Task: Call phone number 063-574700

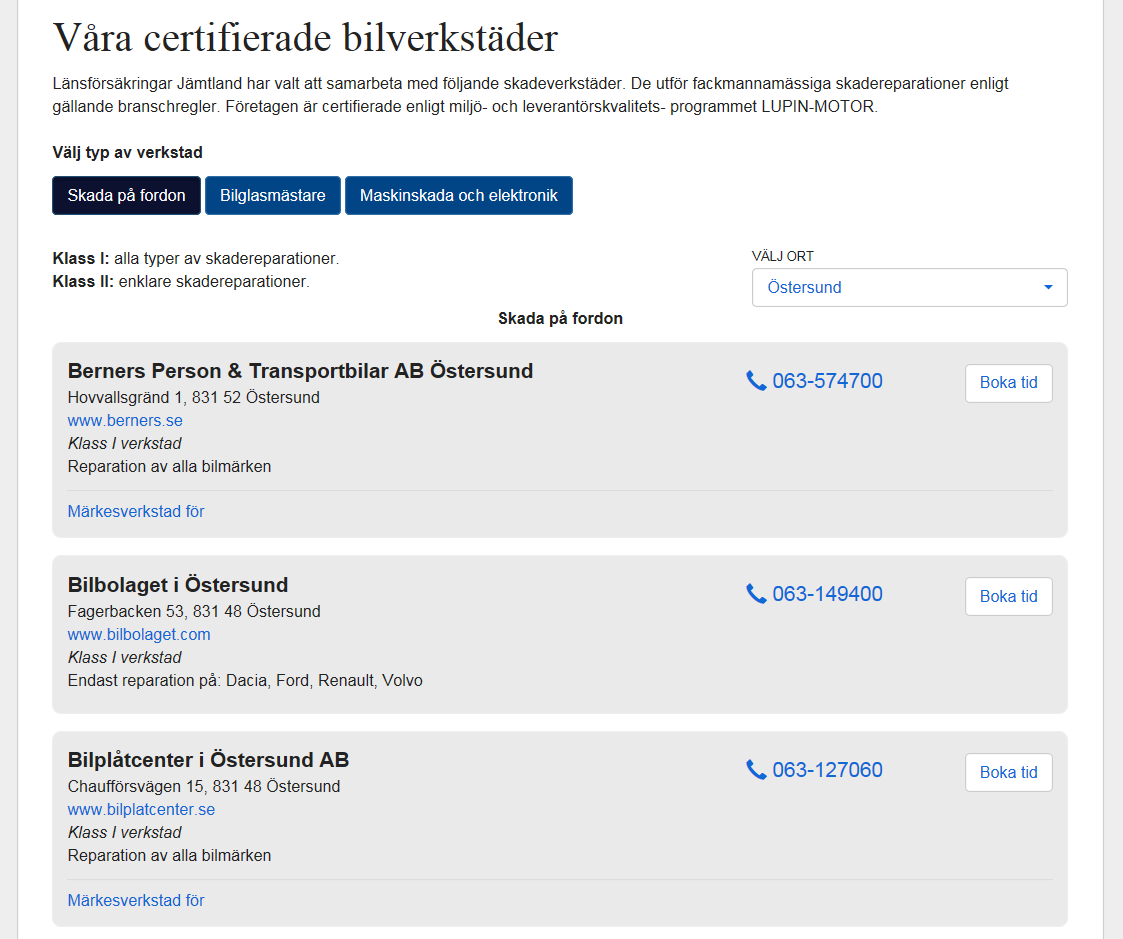Action: pyautogui.click(x=827, y=381)
